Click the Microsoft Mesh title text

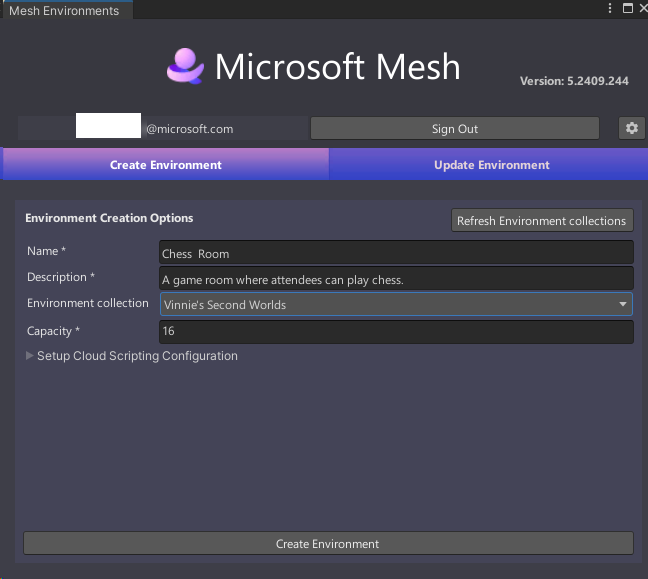tap(338, 66)
